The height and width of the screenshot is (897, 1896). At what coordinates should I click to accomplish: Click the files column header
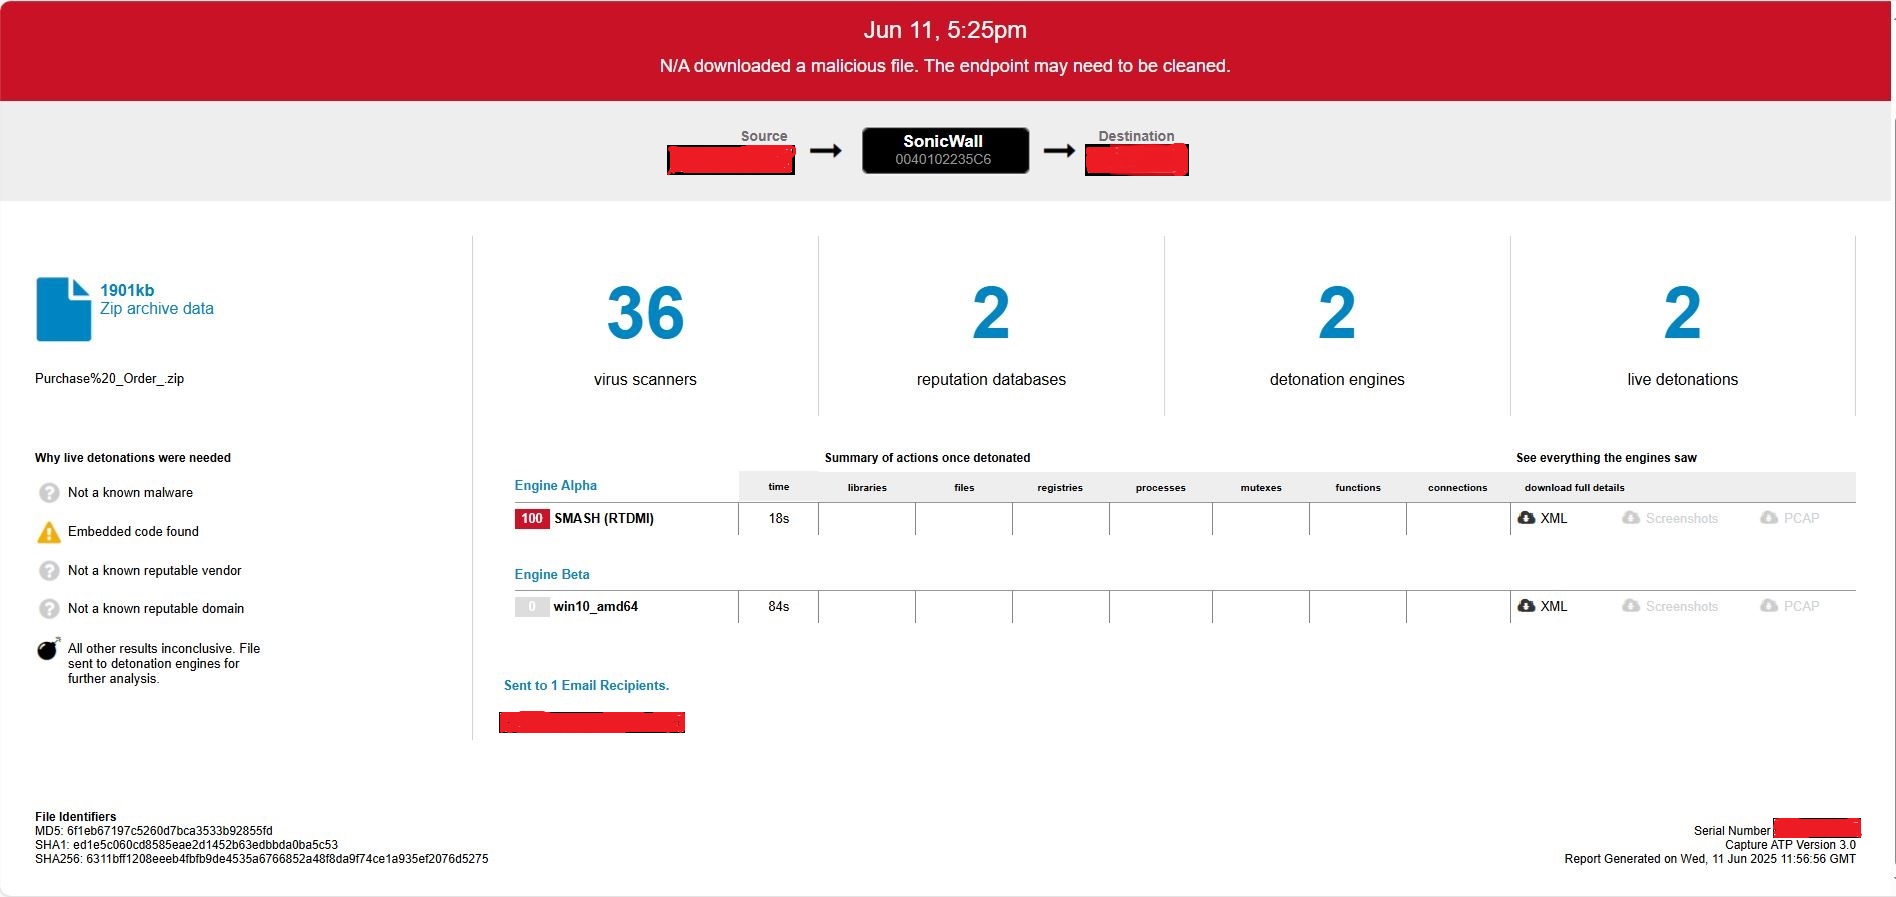pos(964,488)
